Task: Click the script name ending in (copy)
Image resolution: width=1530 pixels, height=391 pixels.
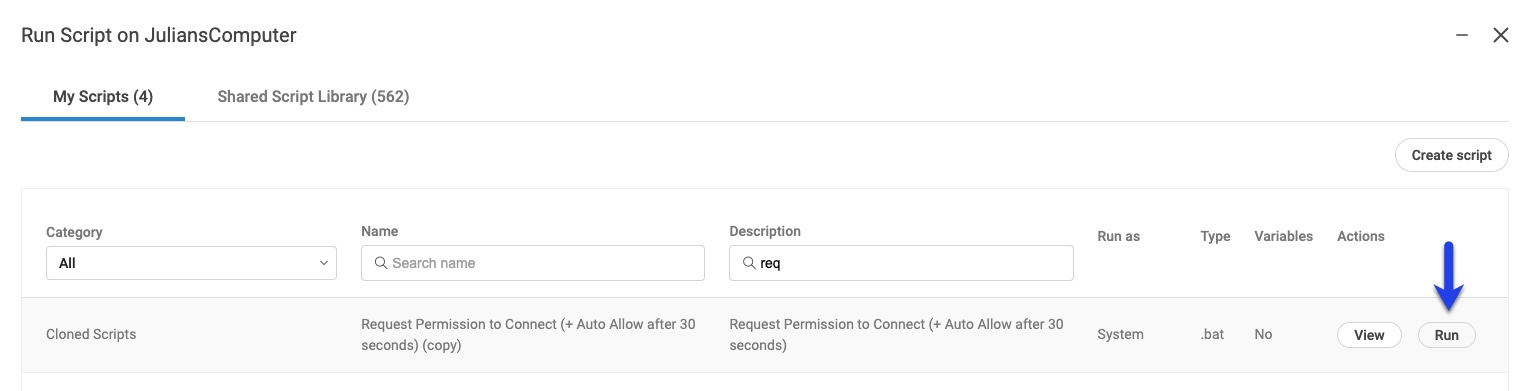Action: coord(528,335)
